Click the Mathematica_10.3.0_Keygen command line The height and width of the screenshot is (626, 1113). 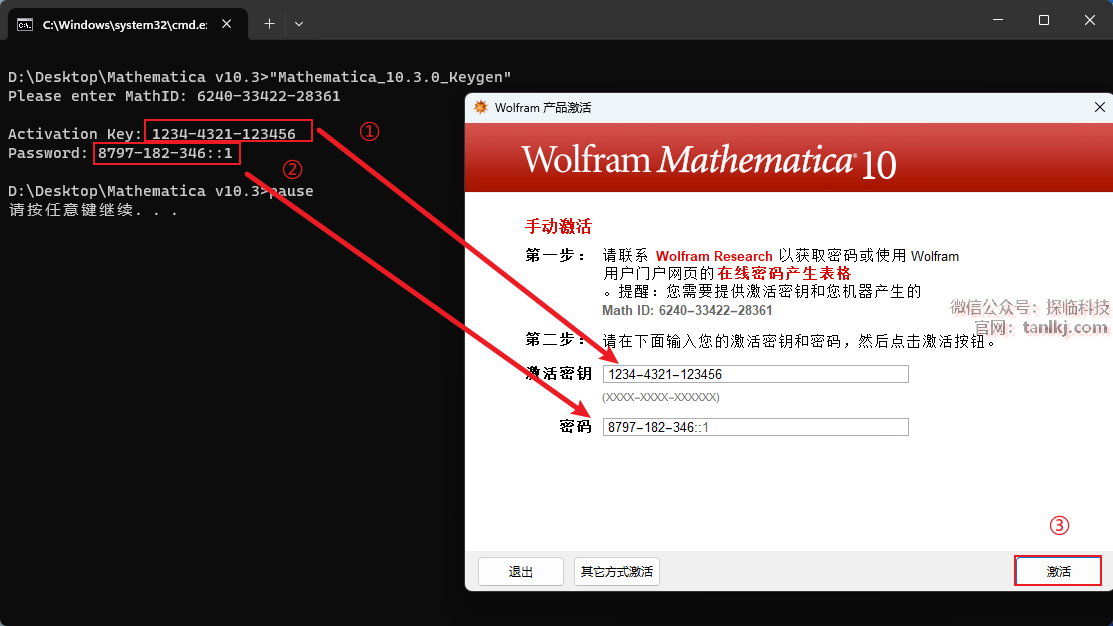click(x=259, y=77)
